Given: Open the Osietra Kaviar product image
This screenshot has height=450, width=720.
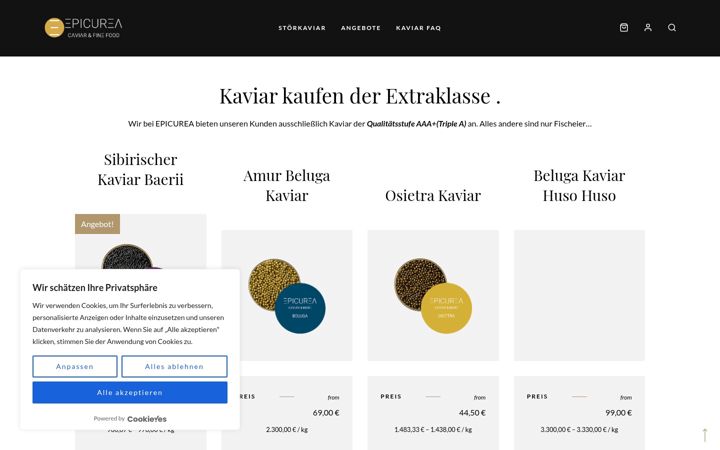Looking at the screenshot, I should coord(433,295).
